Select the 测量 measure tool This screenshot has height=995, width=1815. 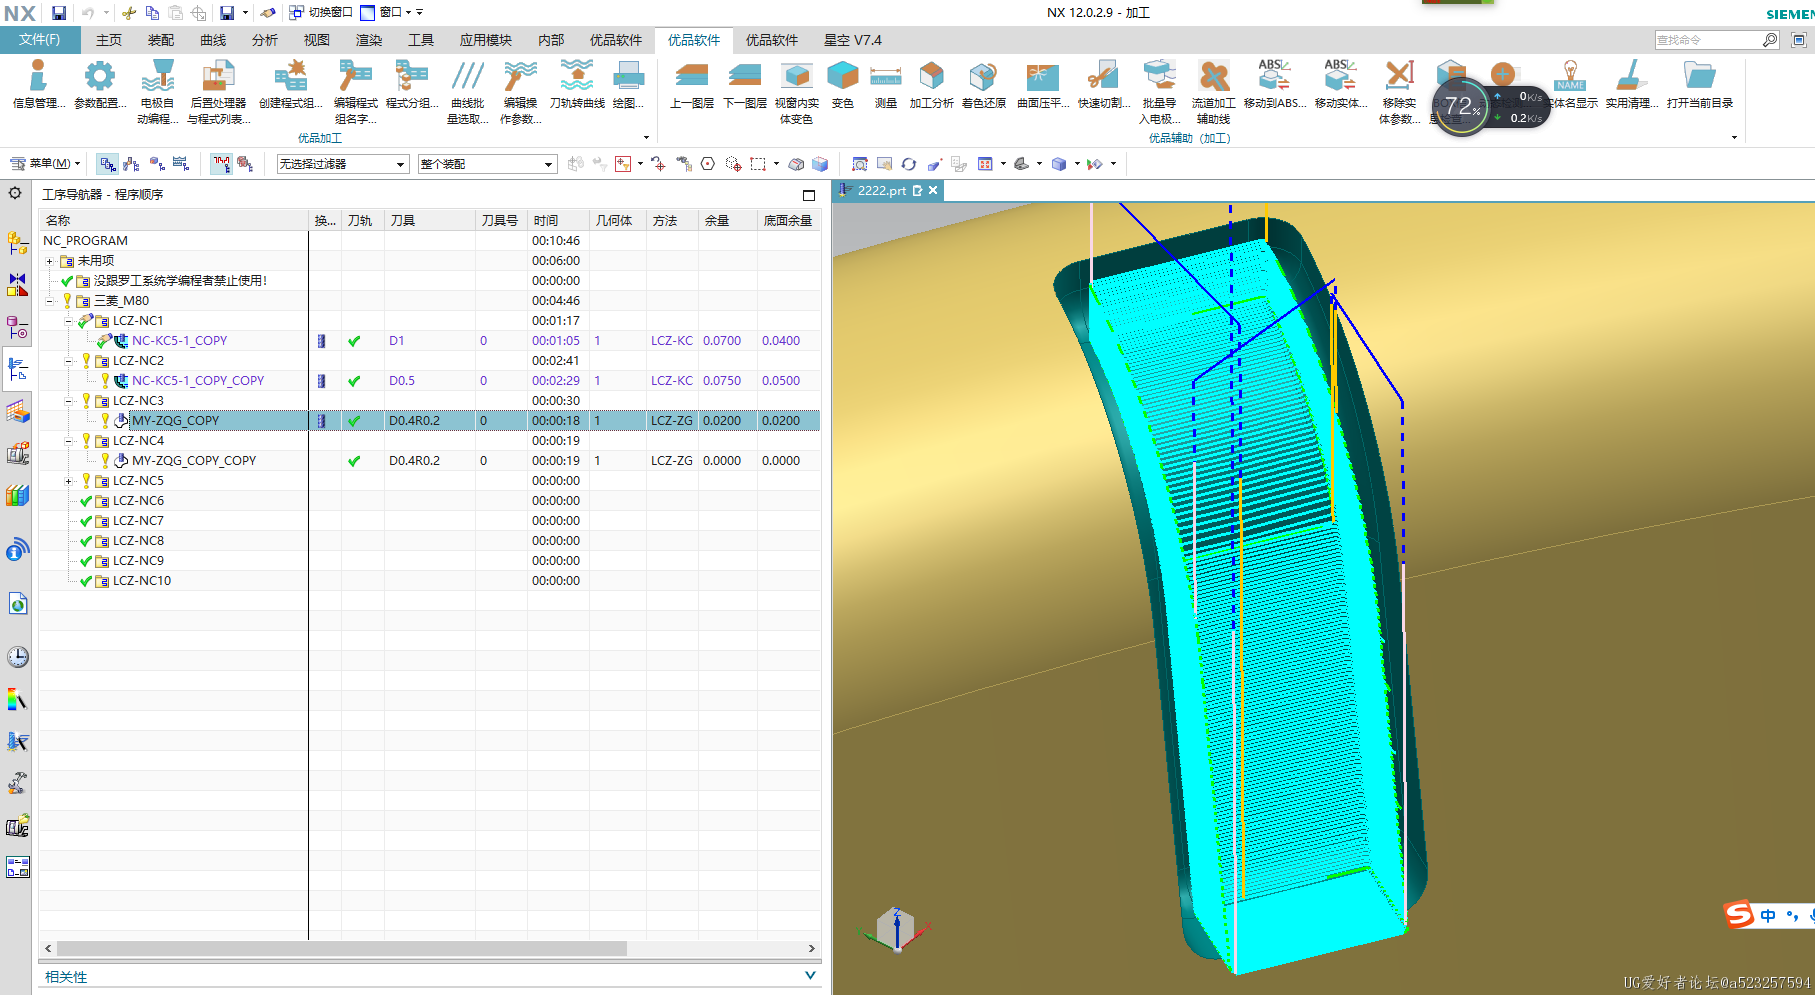tap(886, 84)
